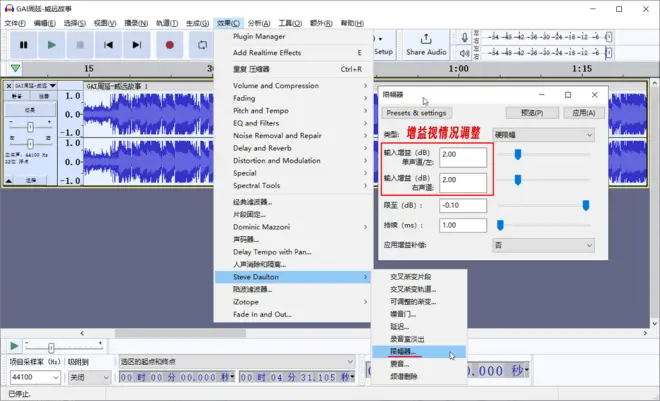The image size is (660, 401).
Task: Click the track 选择 button
Action: pos(31,181)
